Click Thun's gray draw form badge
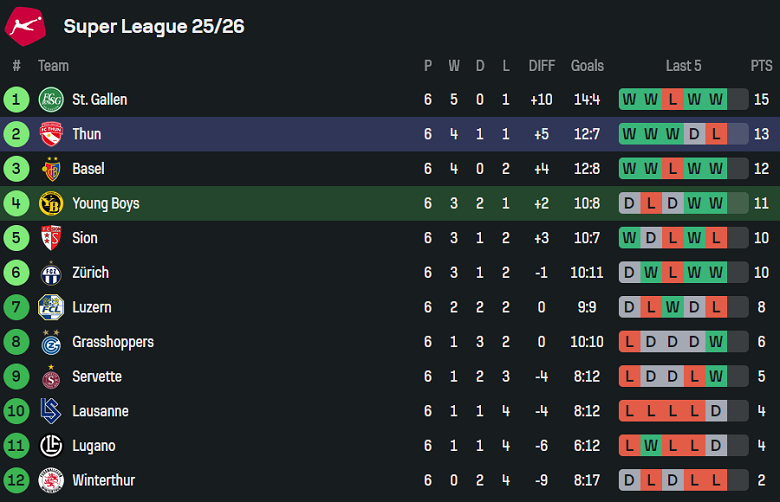The width and height of the screenshot is (780, 502). (x=694, y=134)
